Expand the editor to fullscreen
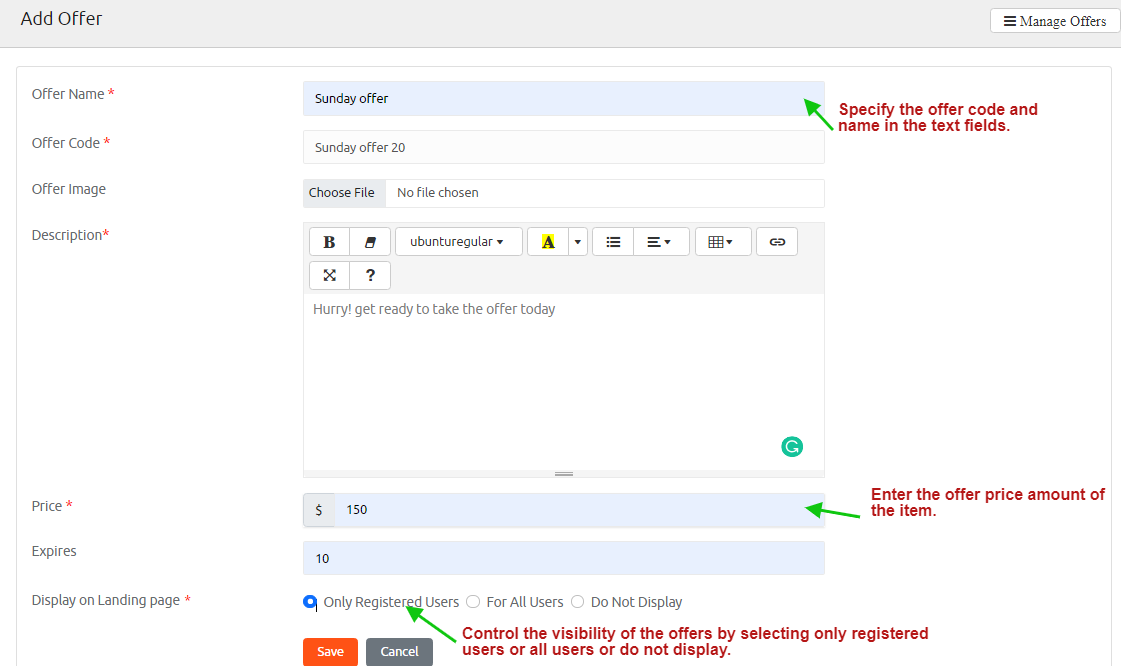 click(x=329, y=275)
